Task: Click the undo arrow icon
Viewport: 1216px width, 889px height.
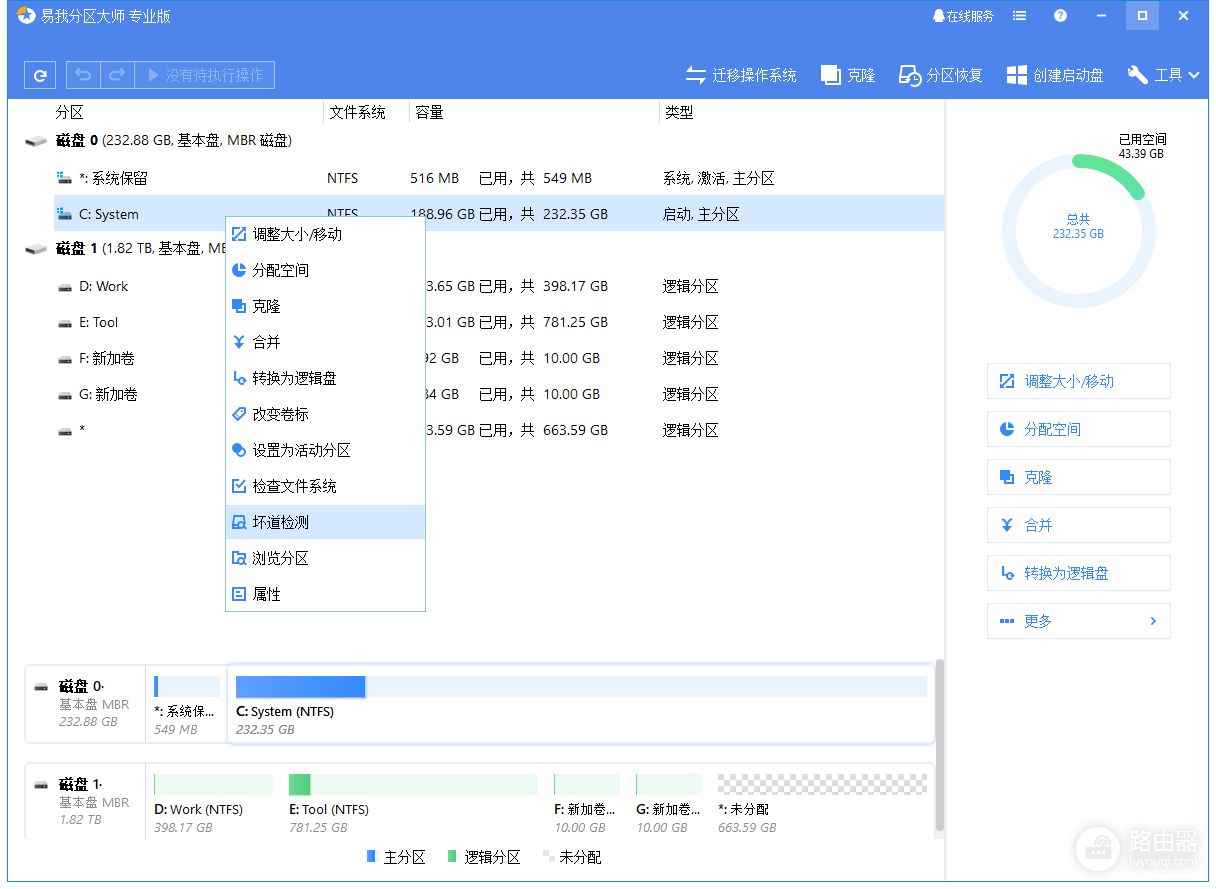Action: pyautogui.click(x=83, y=75)
